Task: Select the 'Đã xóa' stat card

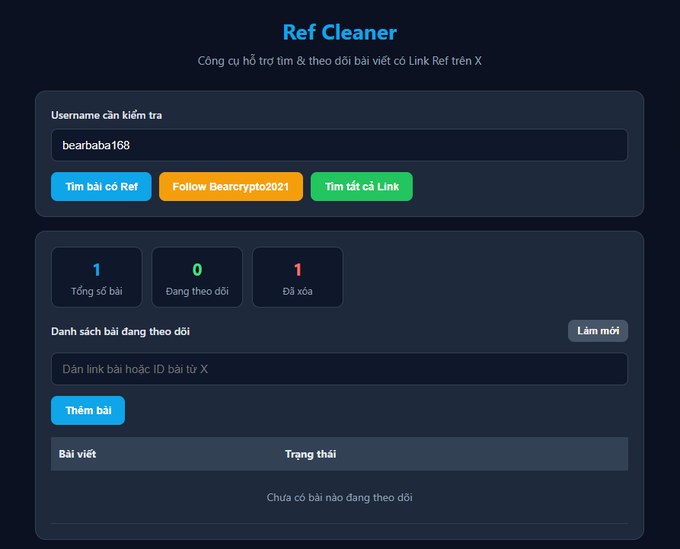Action: 298,278
